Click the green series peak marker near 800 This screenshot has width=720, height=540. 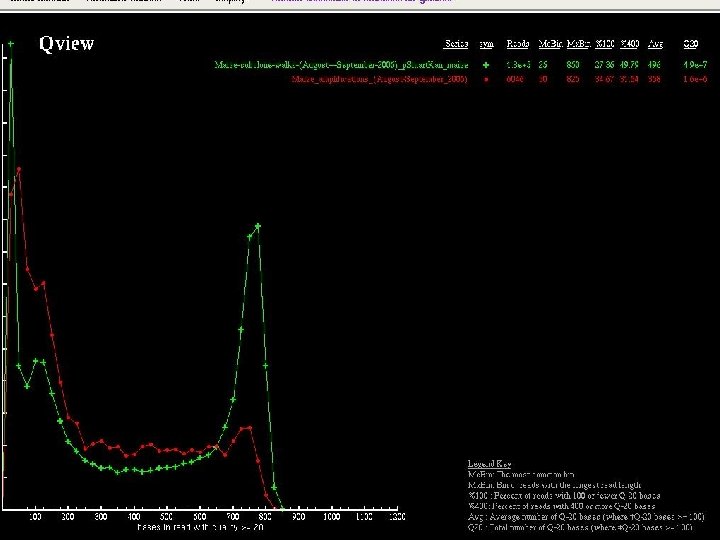(x=257, y=226)
